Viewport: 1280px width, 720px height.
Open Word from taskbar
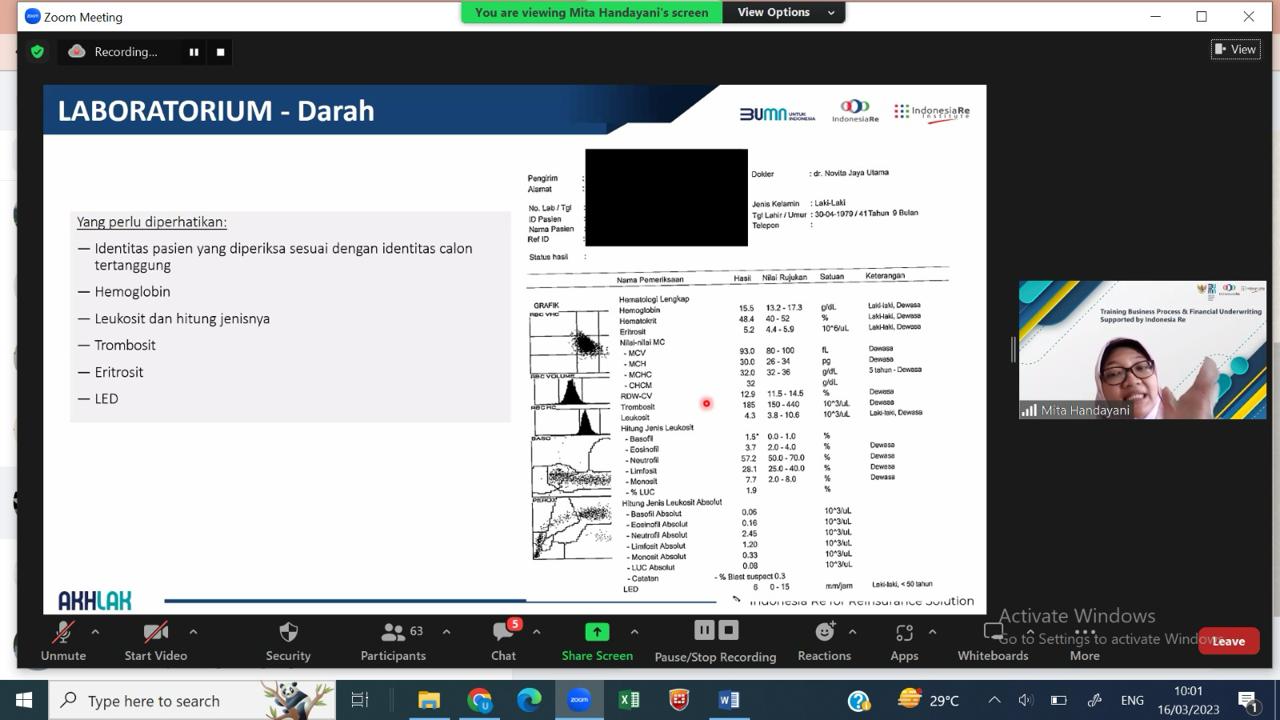pos(729,700)
